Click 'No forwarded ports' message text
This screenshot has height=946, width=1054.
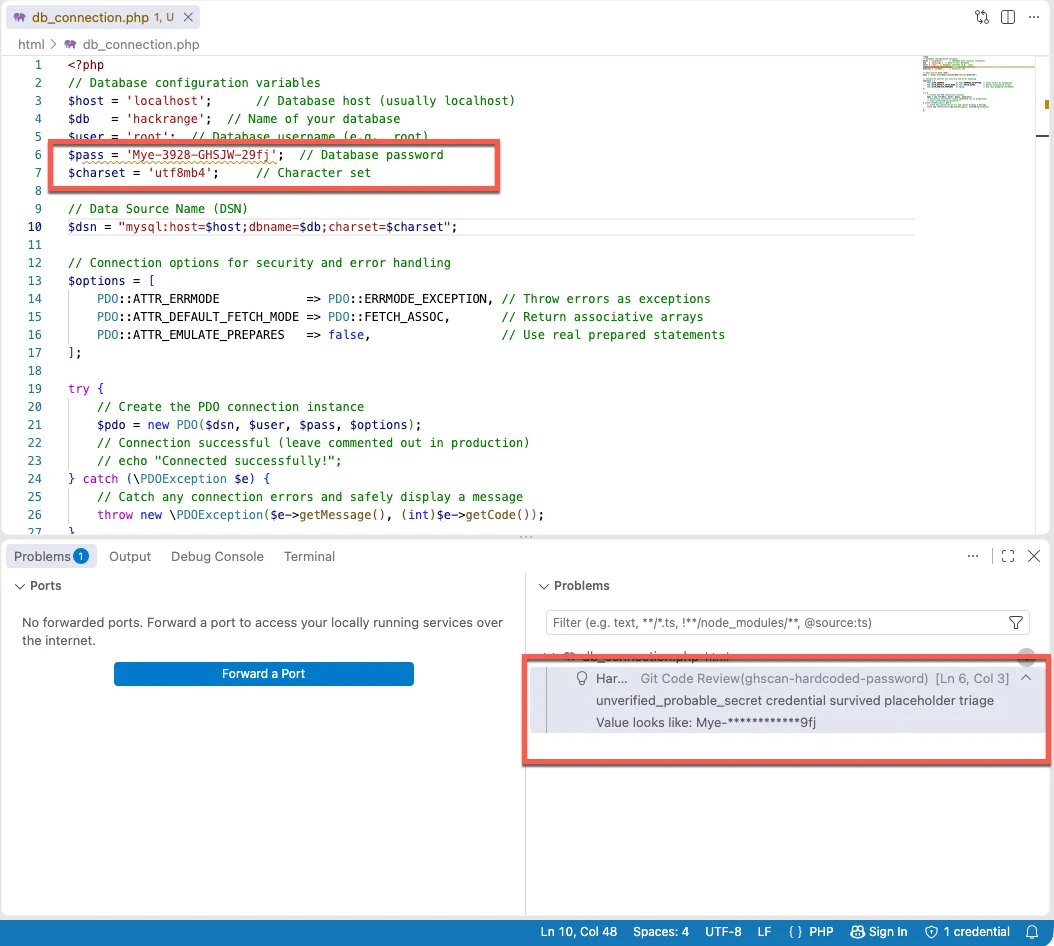tap(262, 631)
